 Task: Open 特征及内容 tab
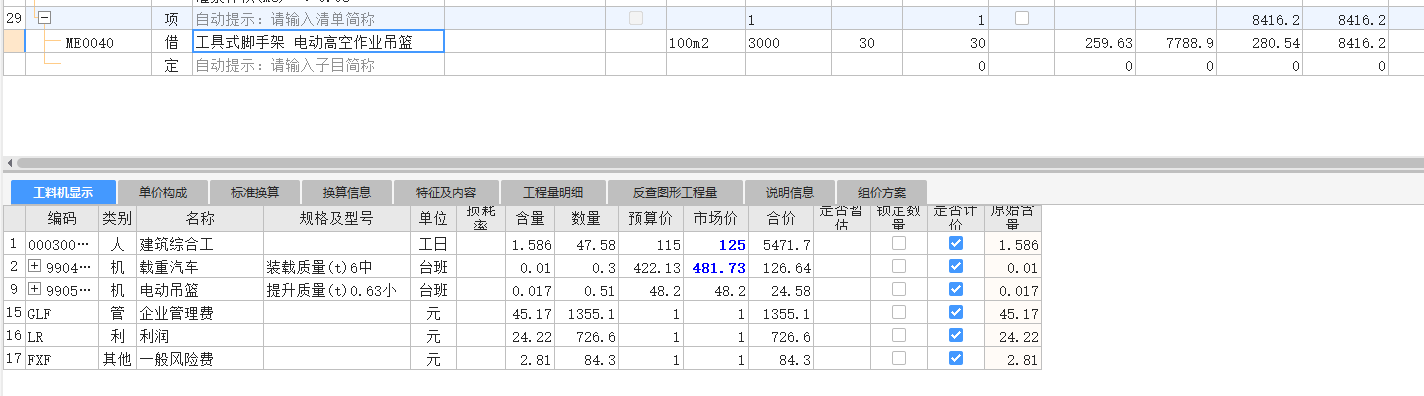coord(446,193)
